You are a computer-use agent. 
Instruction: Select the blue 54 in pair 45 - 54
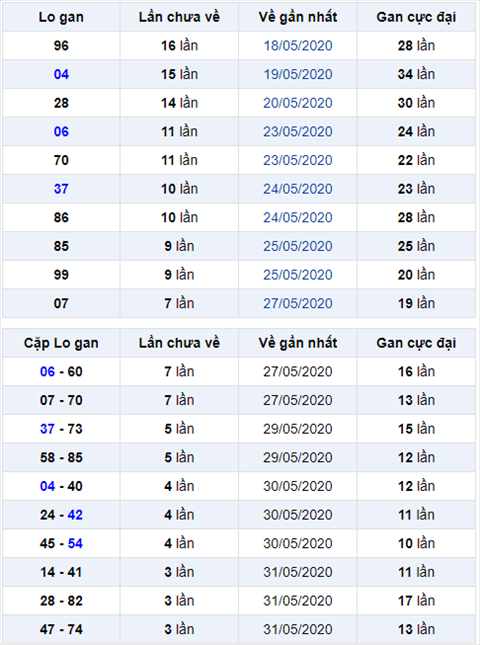click(x=75, y=543)
